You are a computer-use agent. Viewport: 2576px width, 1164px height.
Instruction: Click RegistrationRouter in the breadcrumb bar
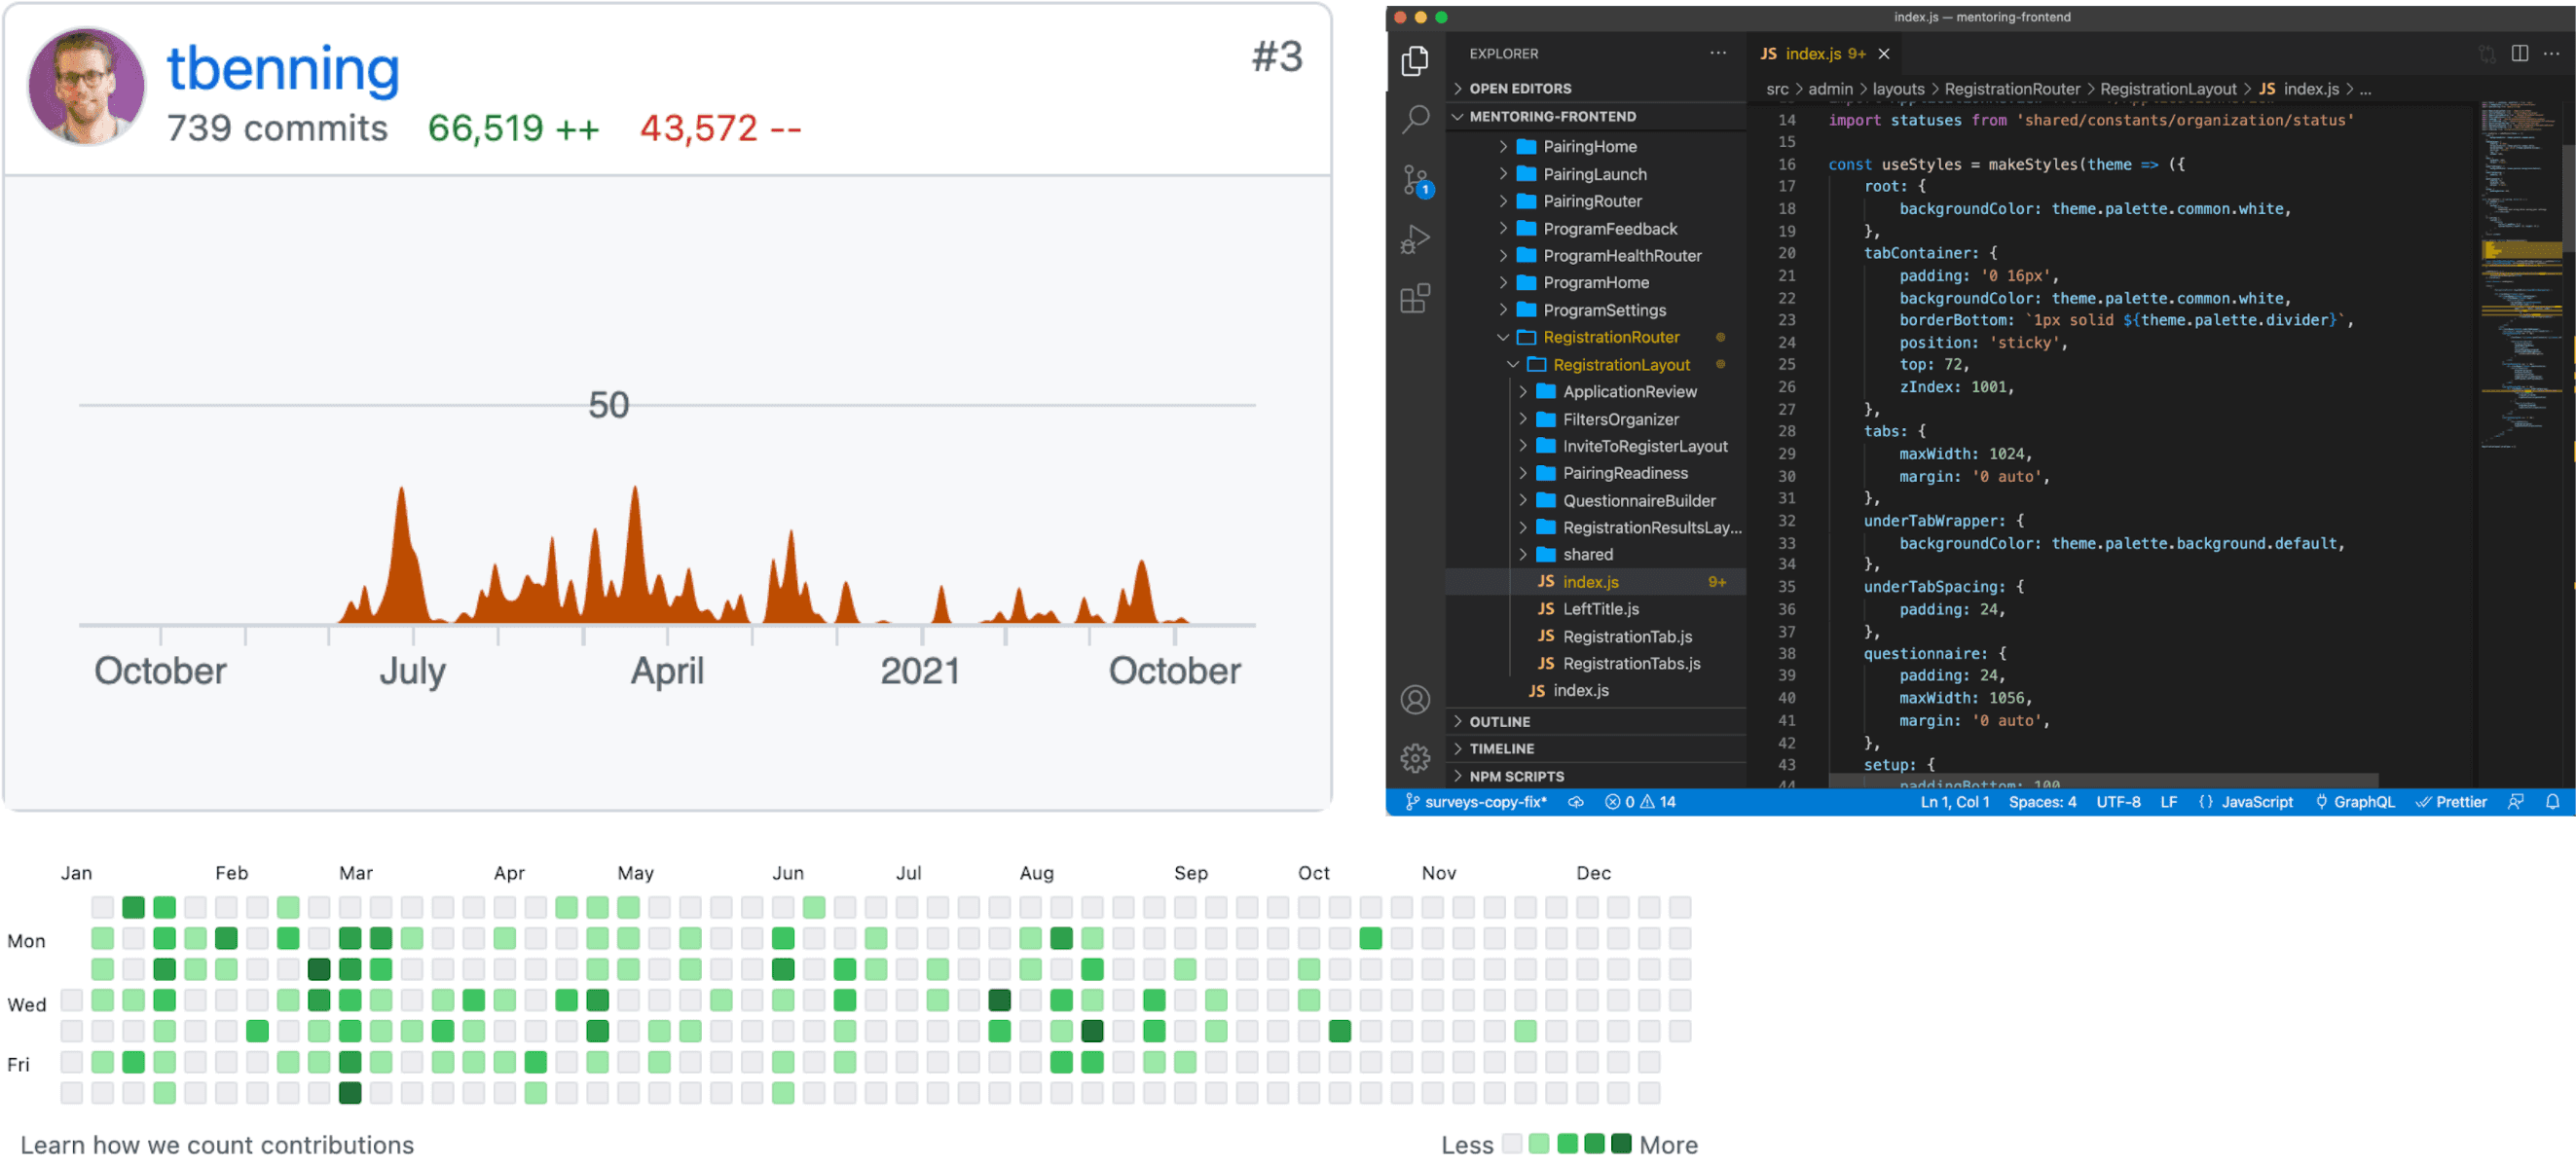click(2012, 88)
